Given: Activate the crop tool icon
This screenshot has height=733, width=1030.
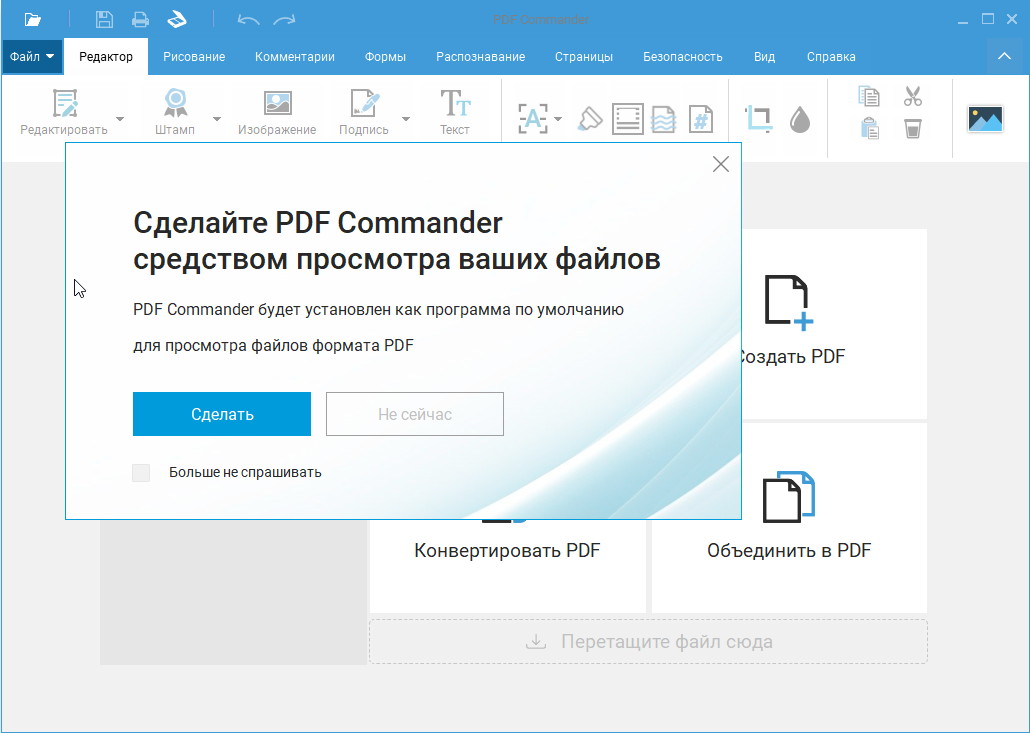Looking at the screenshot, I should (x=759, y=119).
